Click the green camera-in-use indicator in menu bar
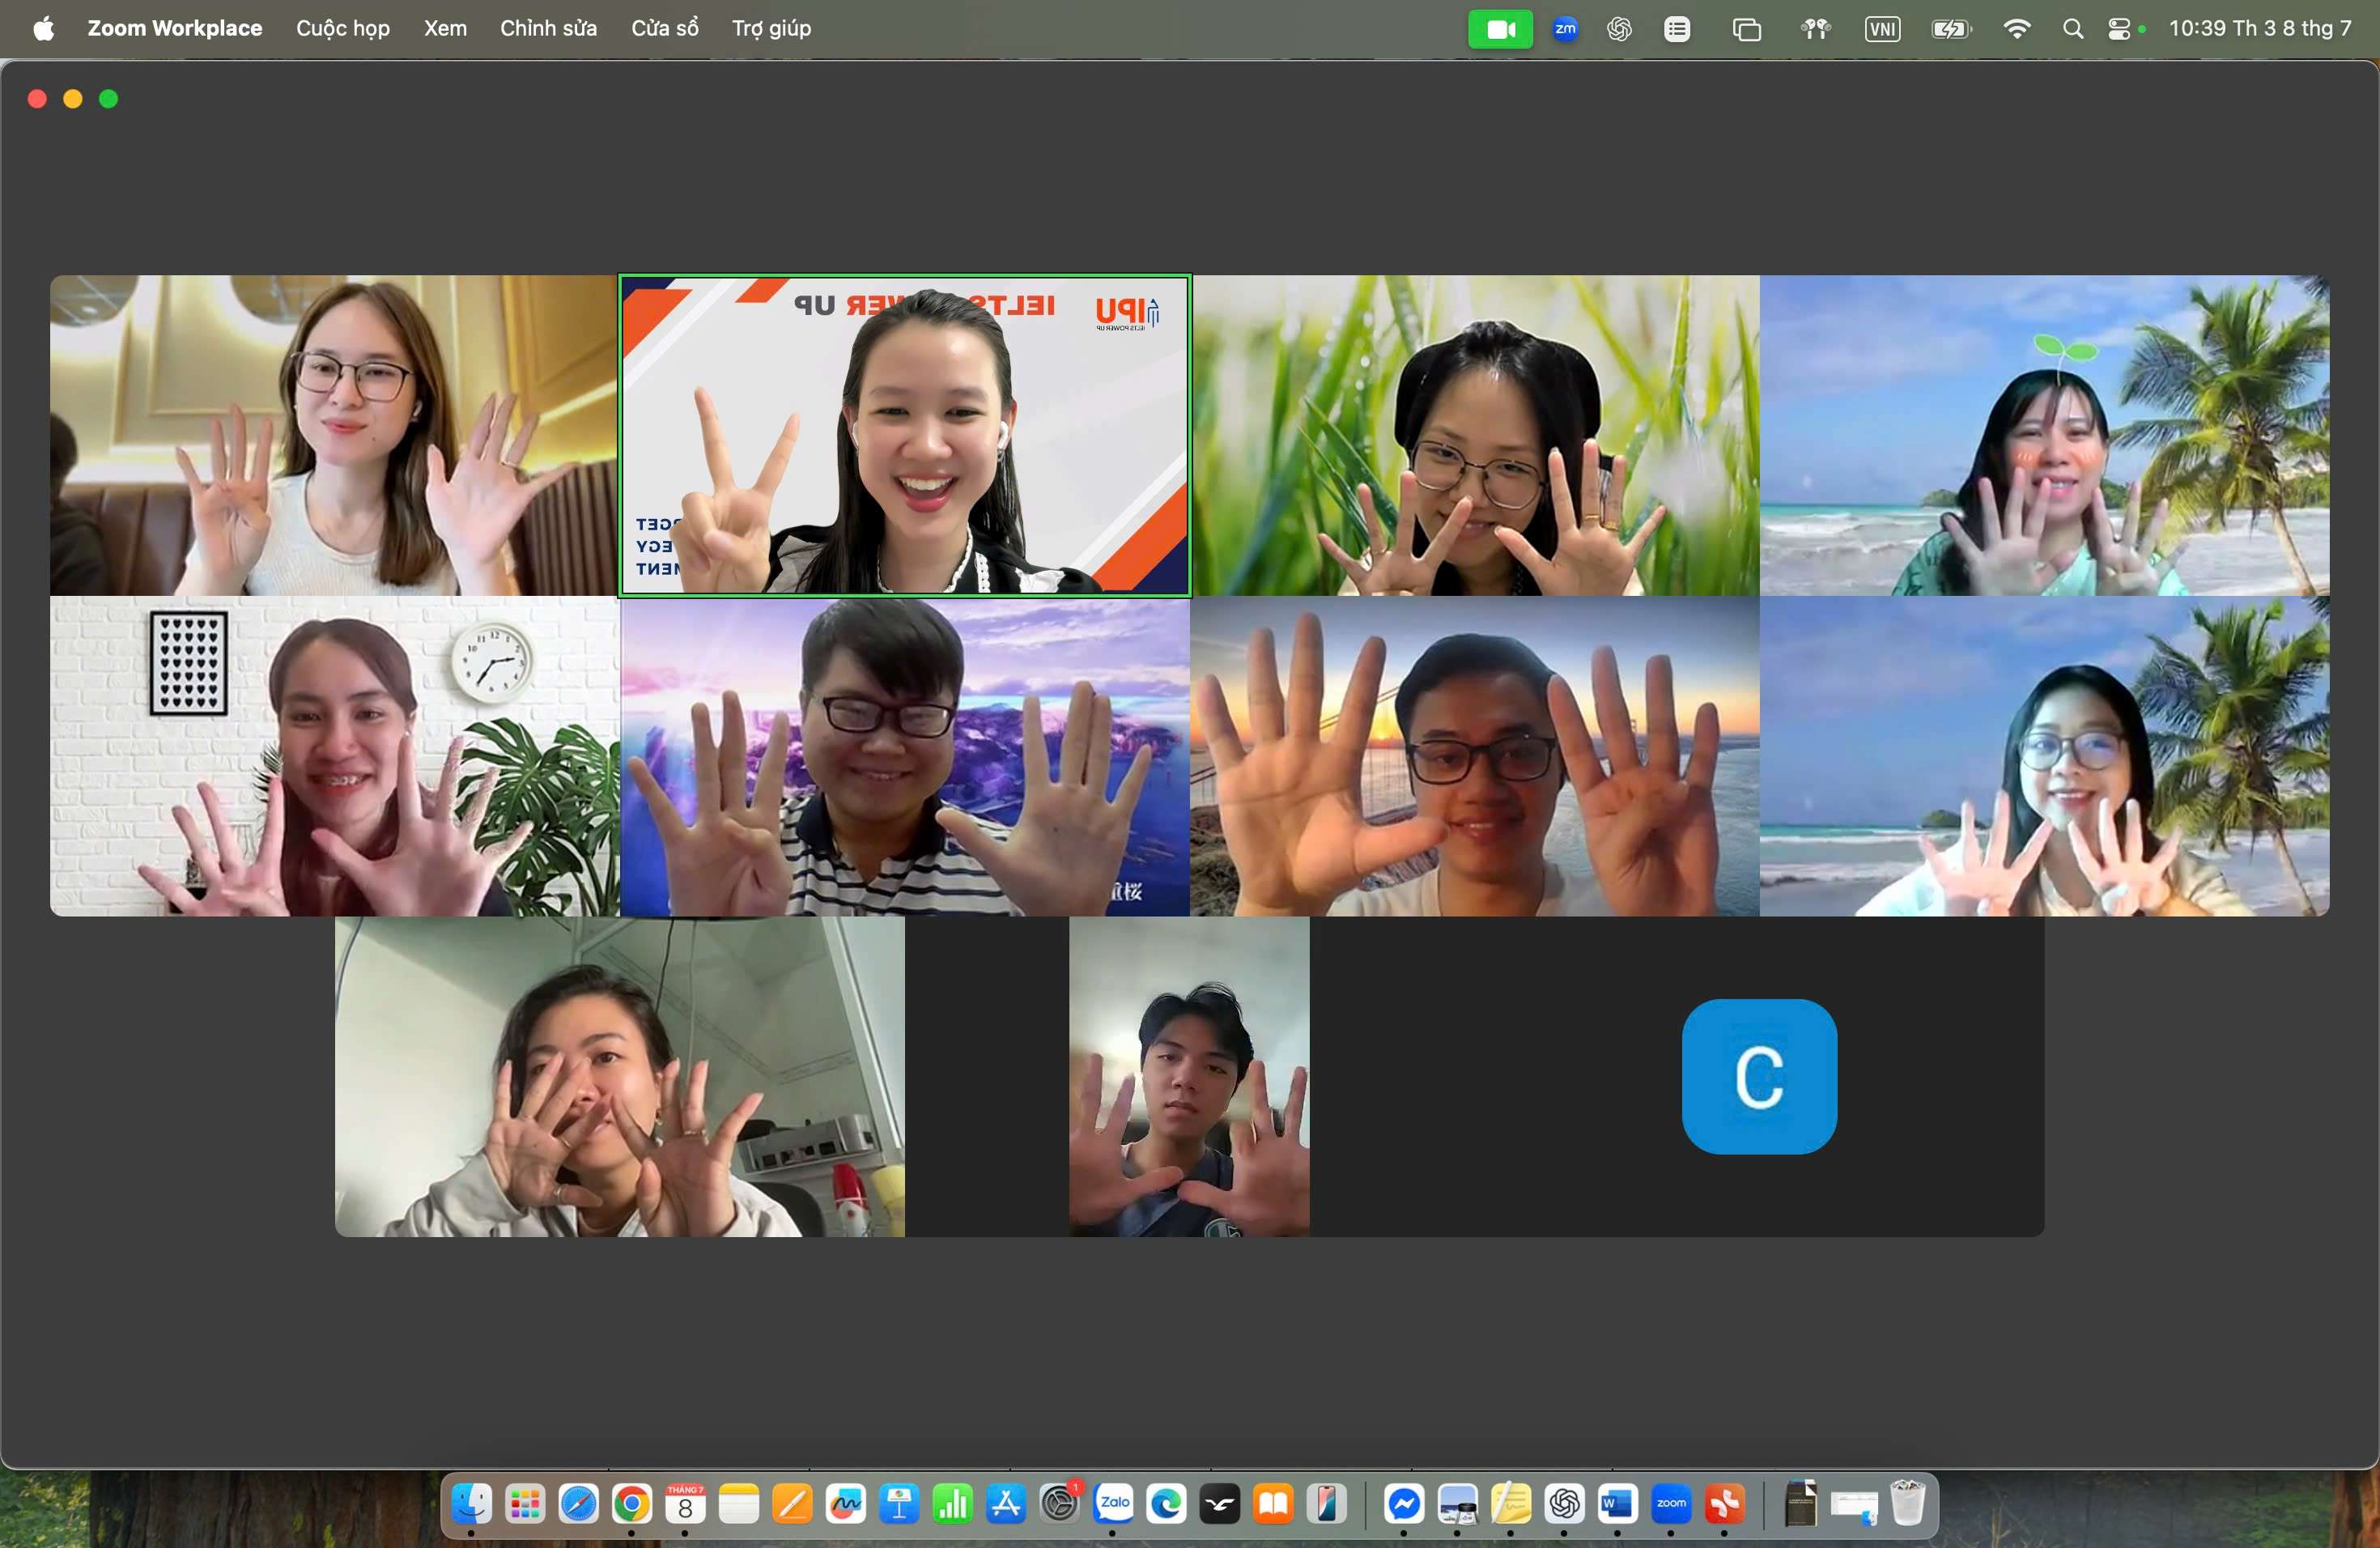Screen dimensions: 2380x1548 [x=1500, y=29]
